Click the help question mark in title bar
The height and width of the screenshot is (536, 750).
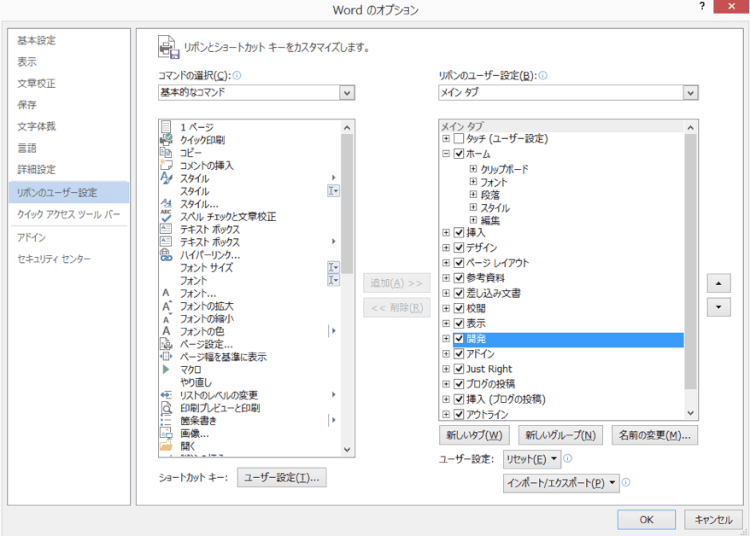click(x=702, y=6)
